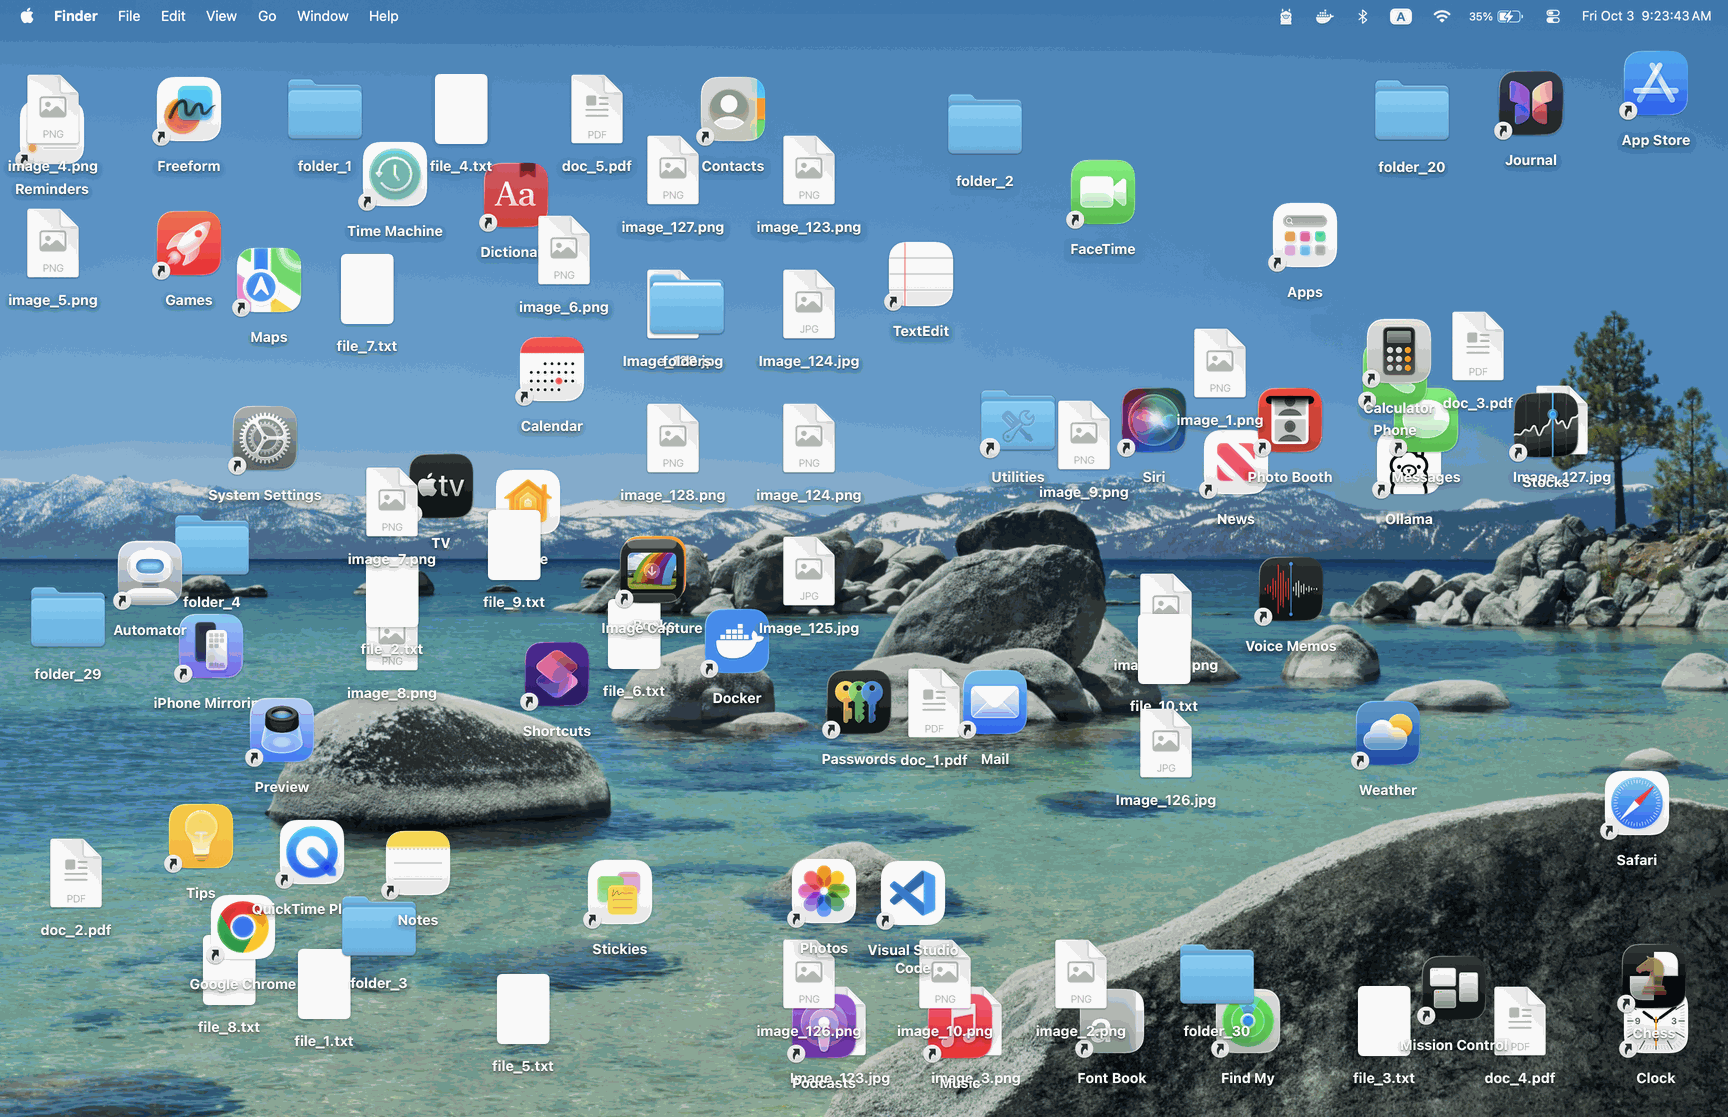The image size is (1728, 1117).
Task: Select the System Settings gear icon
Action: pyautogui.click(x=264, y=439)
